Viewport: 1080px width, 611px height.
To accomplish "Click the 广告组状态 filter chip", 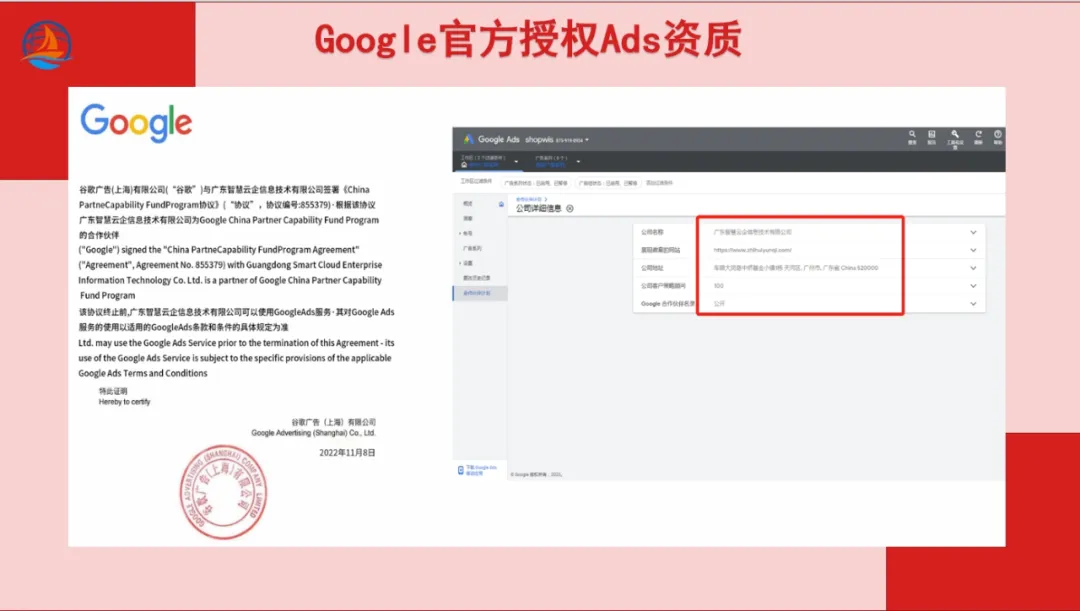I will click(x=608, y=183).
